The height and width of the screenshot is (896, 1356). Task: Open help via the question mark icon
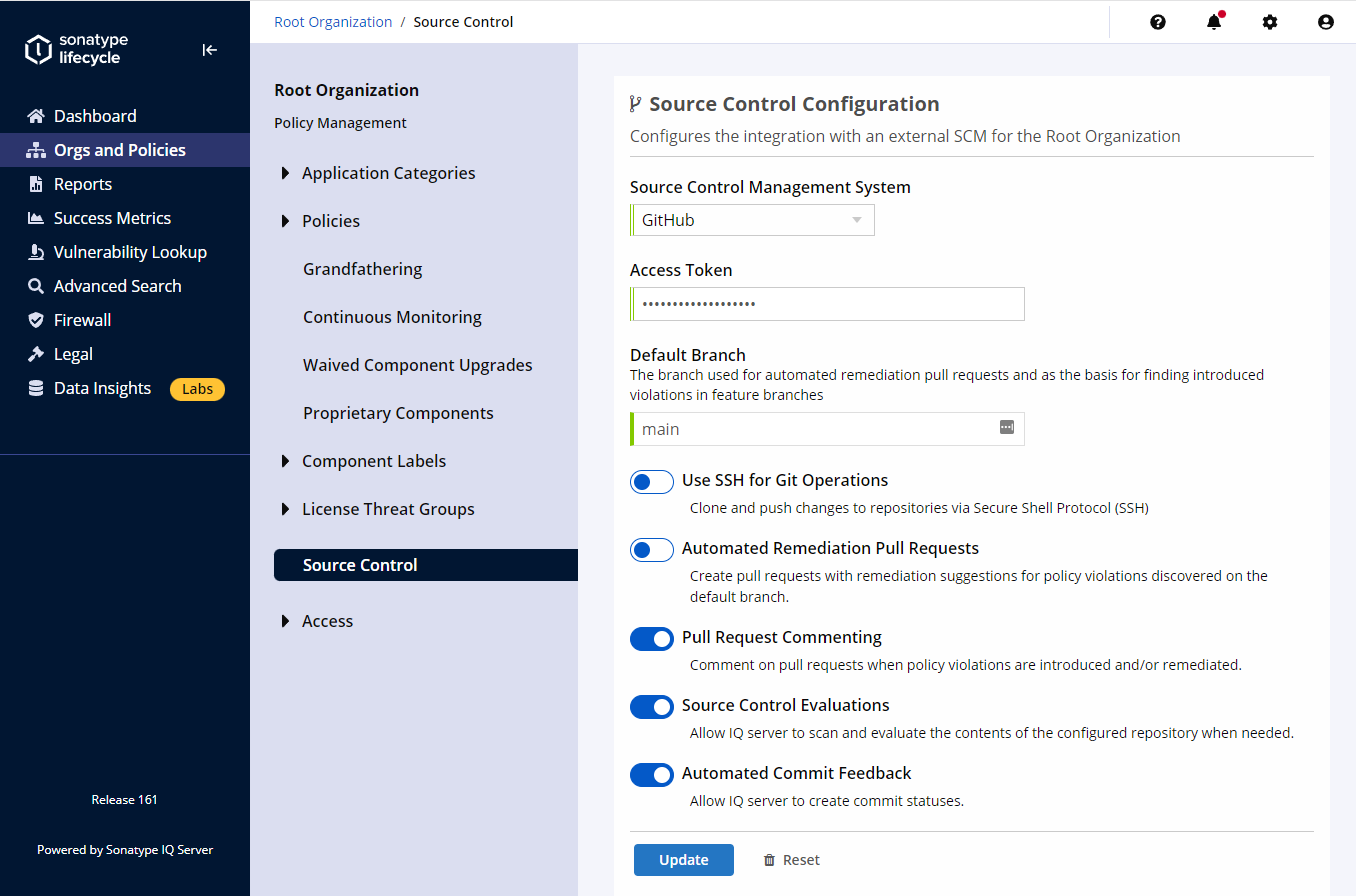[x=1158, y=22]
